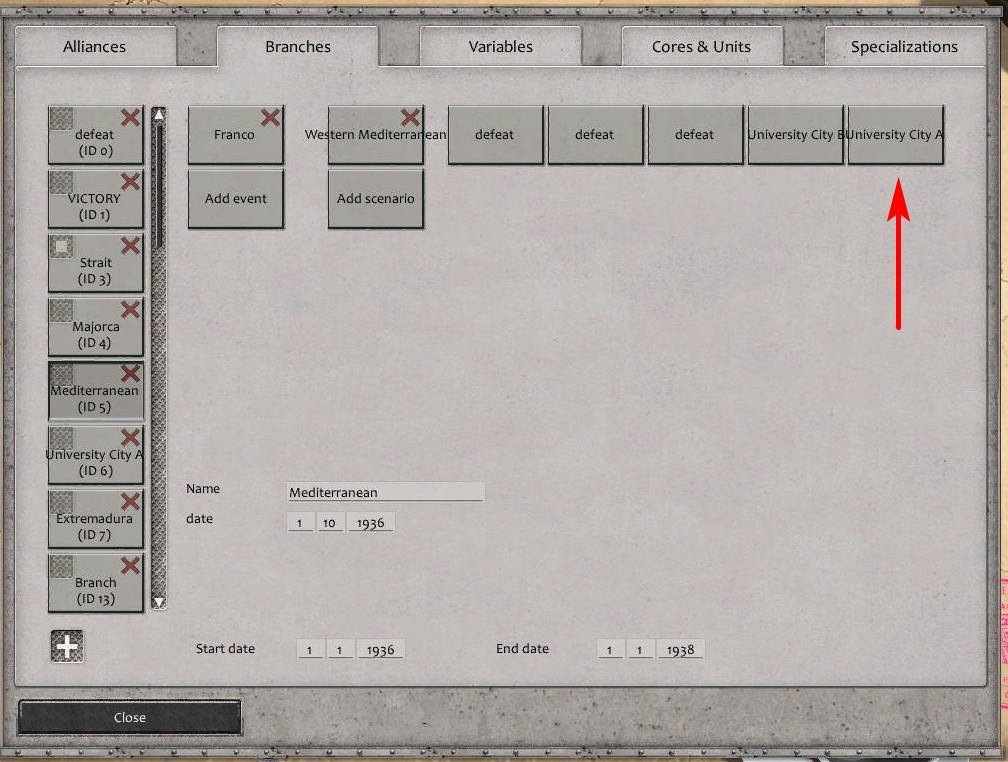This screenshot has width=1008, height=762.
Task: Select the Western Mediterranean scenario
Action: point(375,135)
